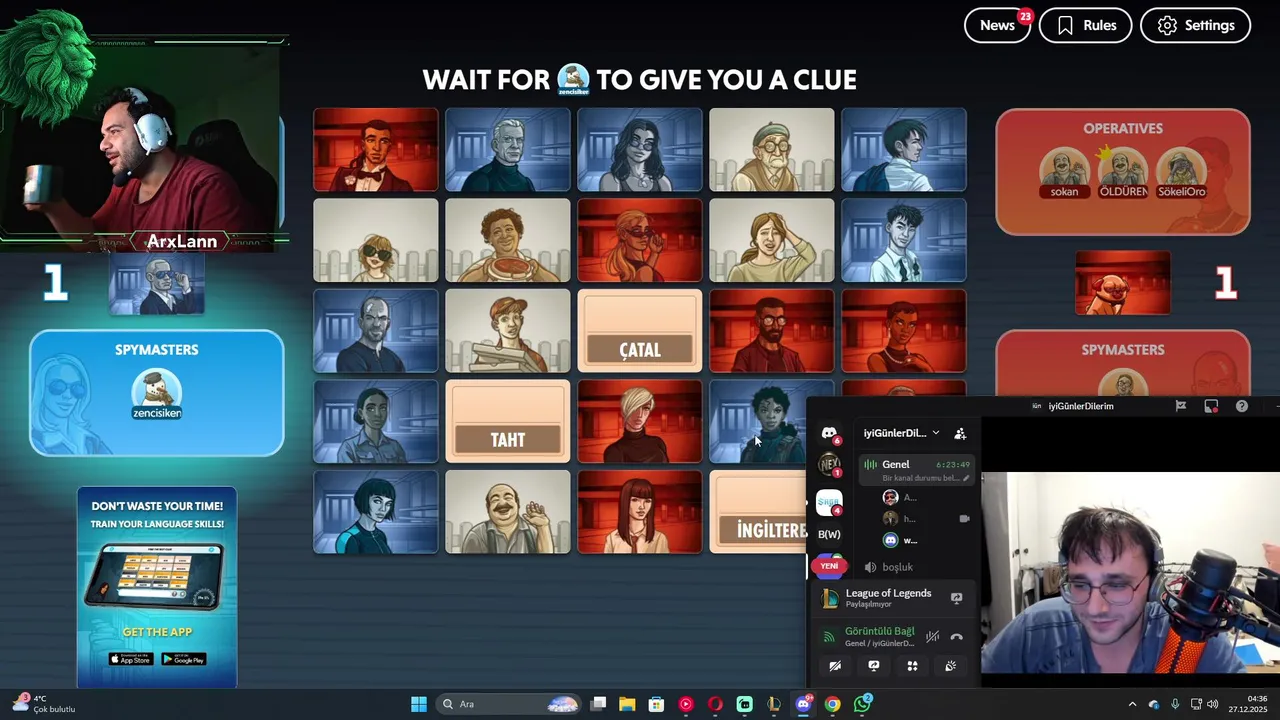Open the Windows Start menu

tap(419, 704)
